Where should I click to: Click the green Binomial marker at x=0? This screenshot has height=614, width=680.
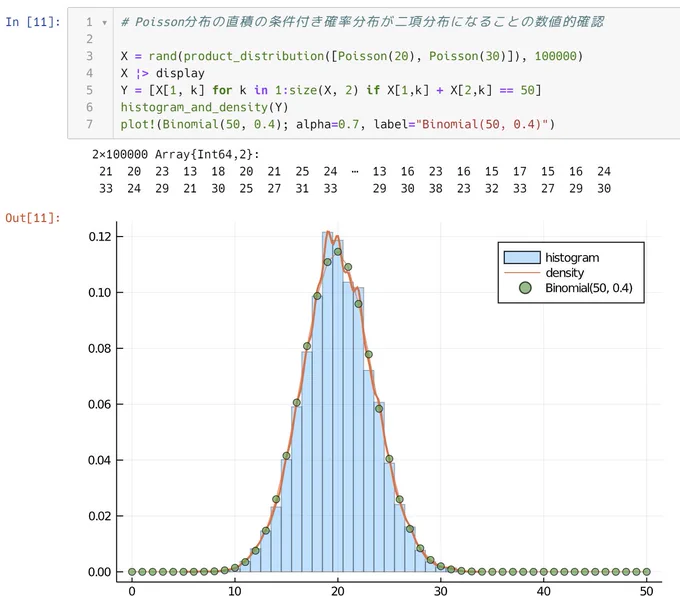132,572
